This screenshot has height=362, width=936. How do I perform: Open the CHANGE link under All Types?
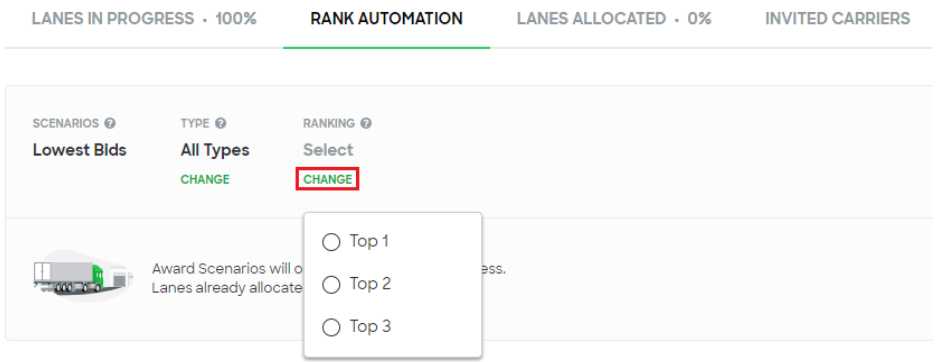205,179
